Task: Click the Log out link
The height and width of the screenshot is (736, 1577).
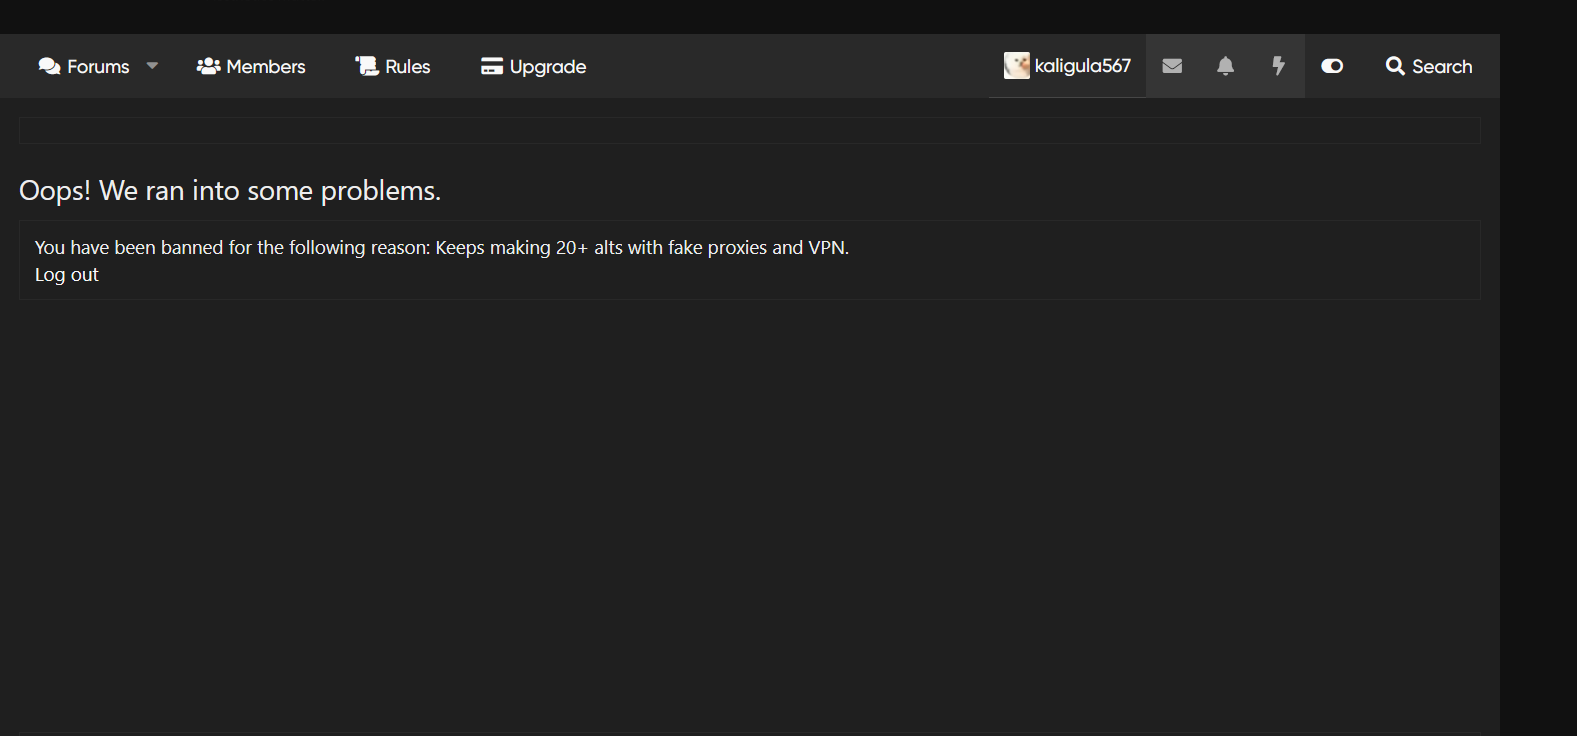Action: point(67,275)
